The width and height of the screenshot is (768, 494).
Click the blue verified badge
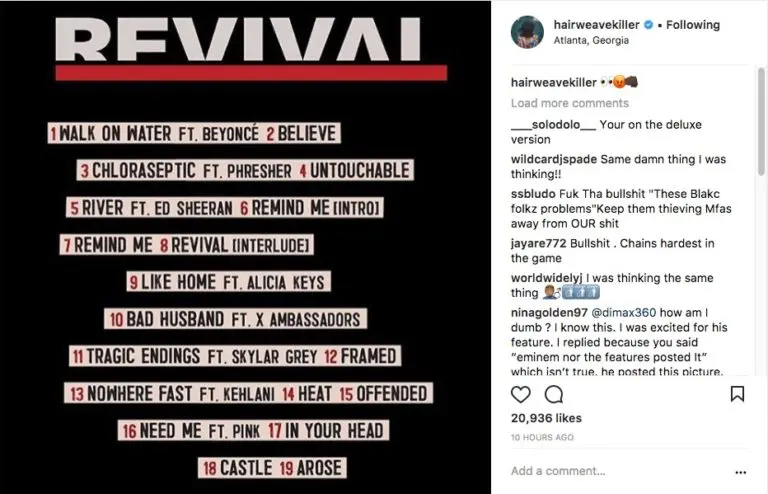(x=647, y=25)
